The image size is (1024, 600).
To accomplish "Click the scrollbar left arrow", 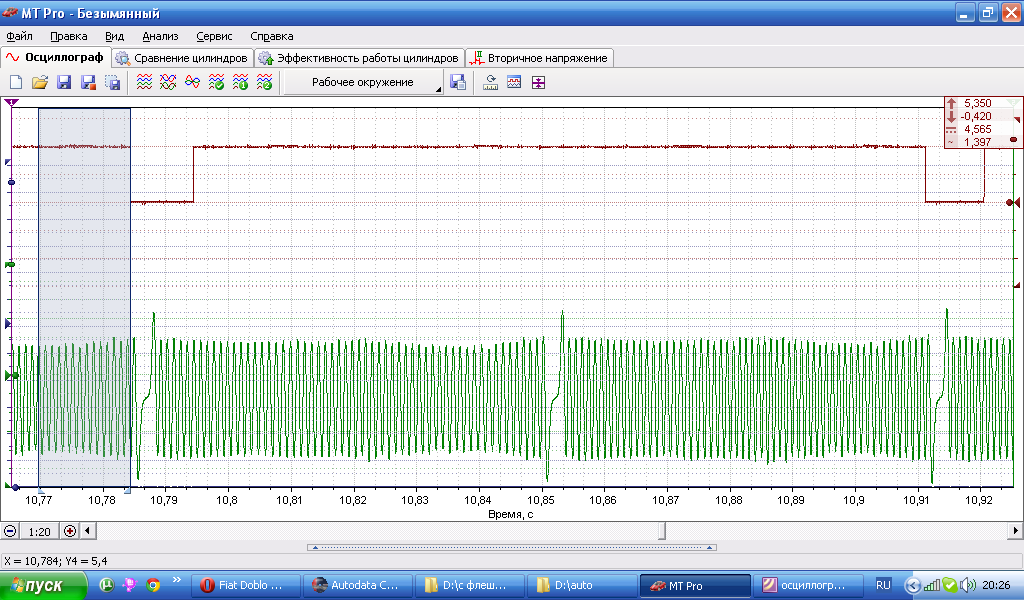I will click(x=88, y=531).
